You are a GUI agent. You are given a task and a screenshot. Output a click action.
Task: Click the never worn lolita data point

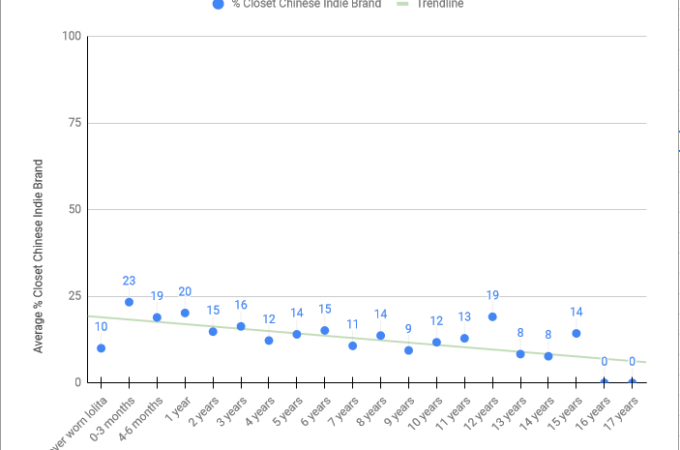tap(101, 348)
